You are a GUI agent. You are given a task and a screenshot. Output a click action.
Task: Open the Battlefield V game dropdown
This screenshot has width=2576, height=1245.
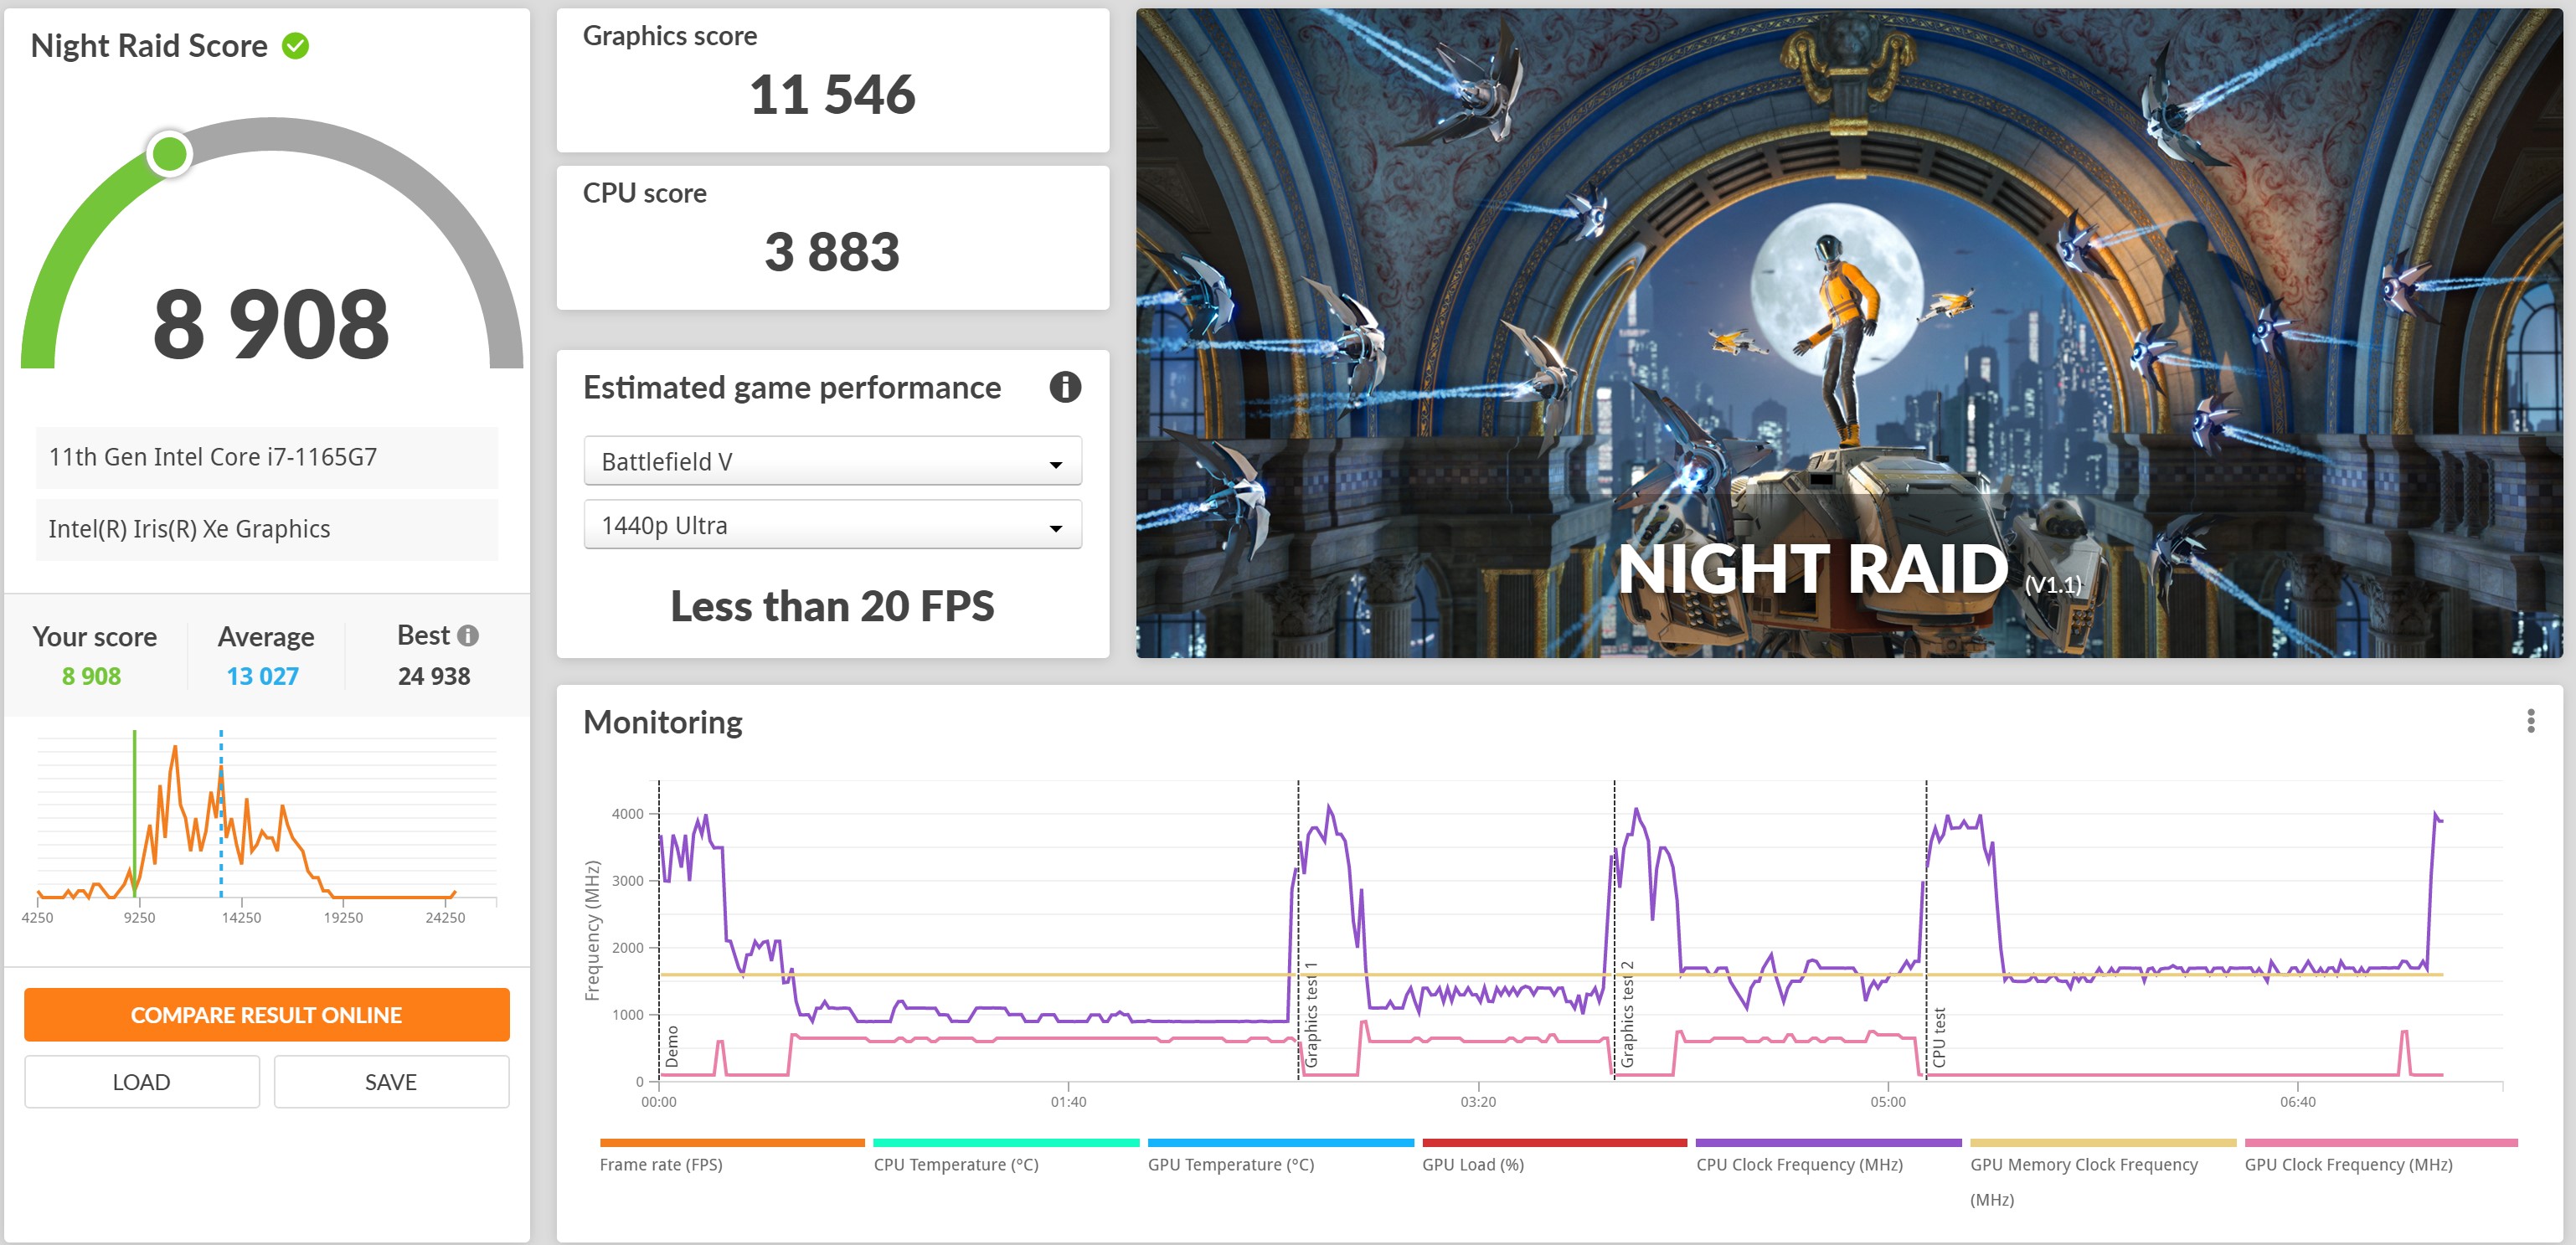[832, 461]
